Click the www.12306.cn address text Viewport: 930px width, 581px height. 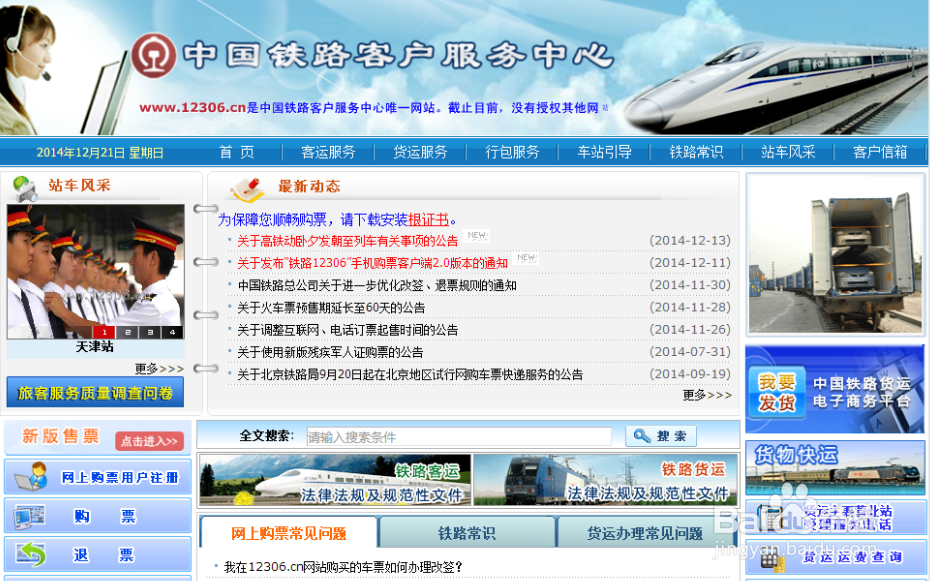tap(192, 107)
